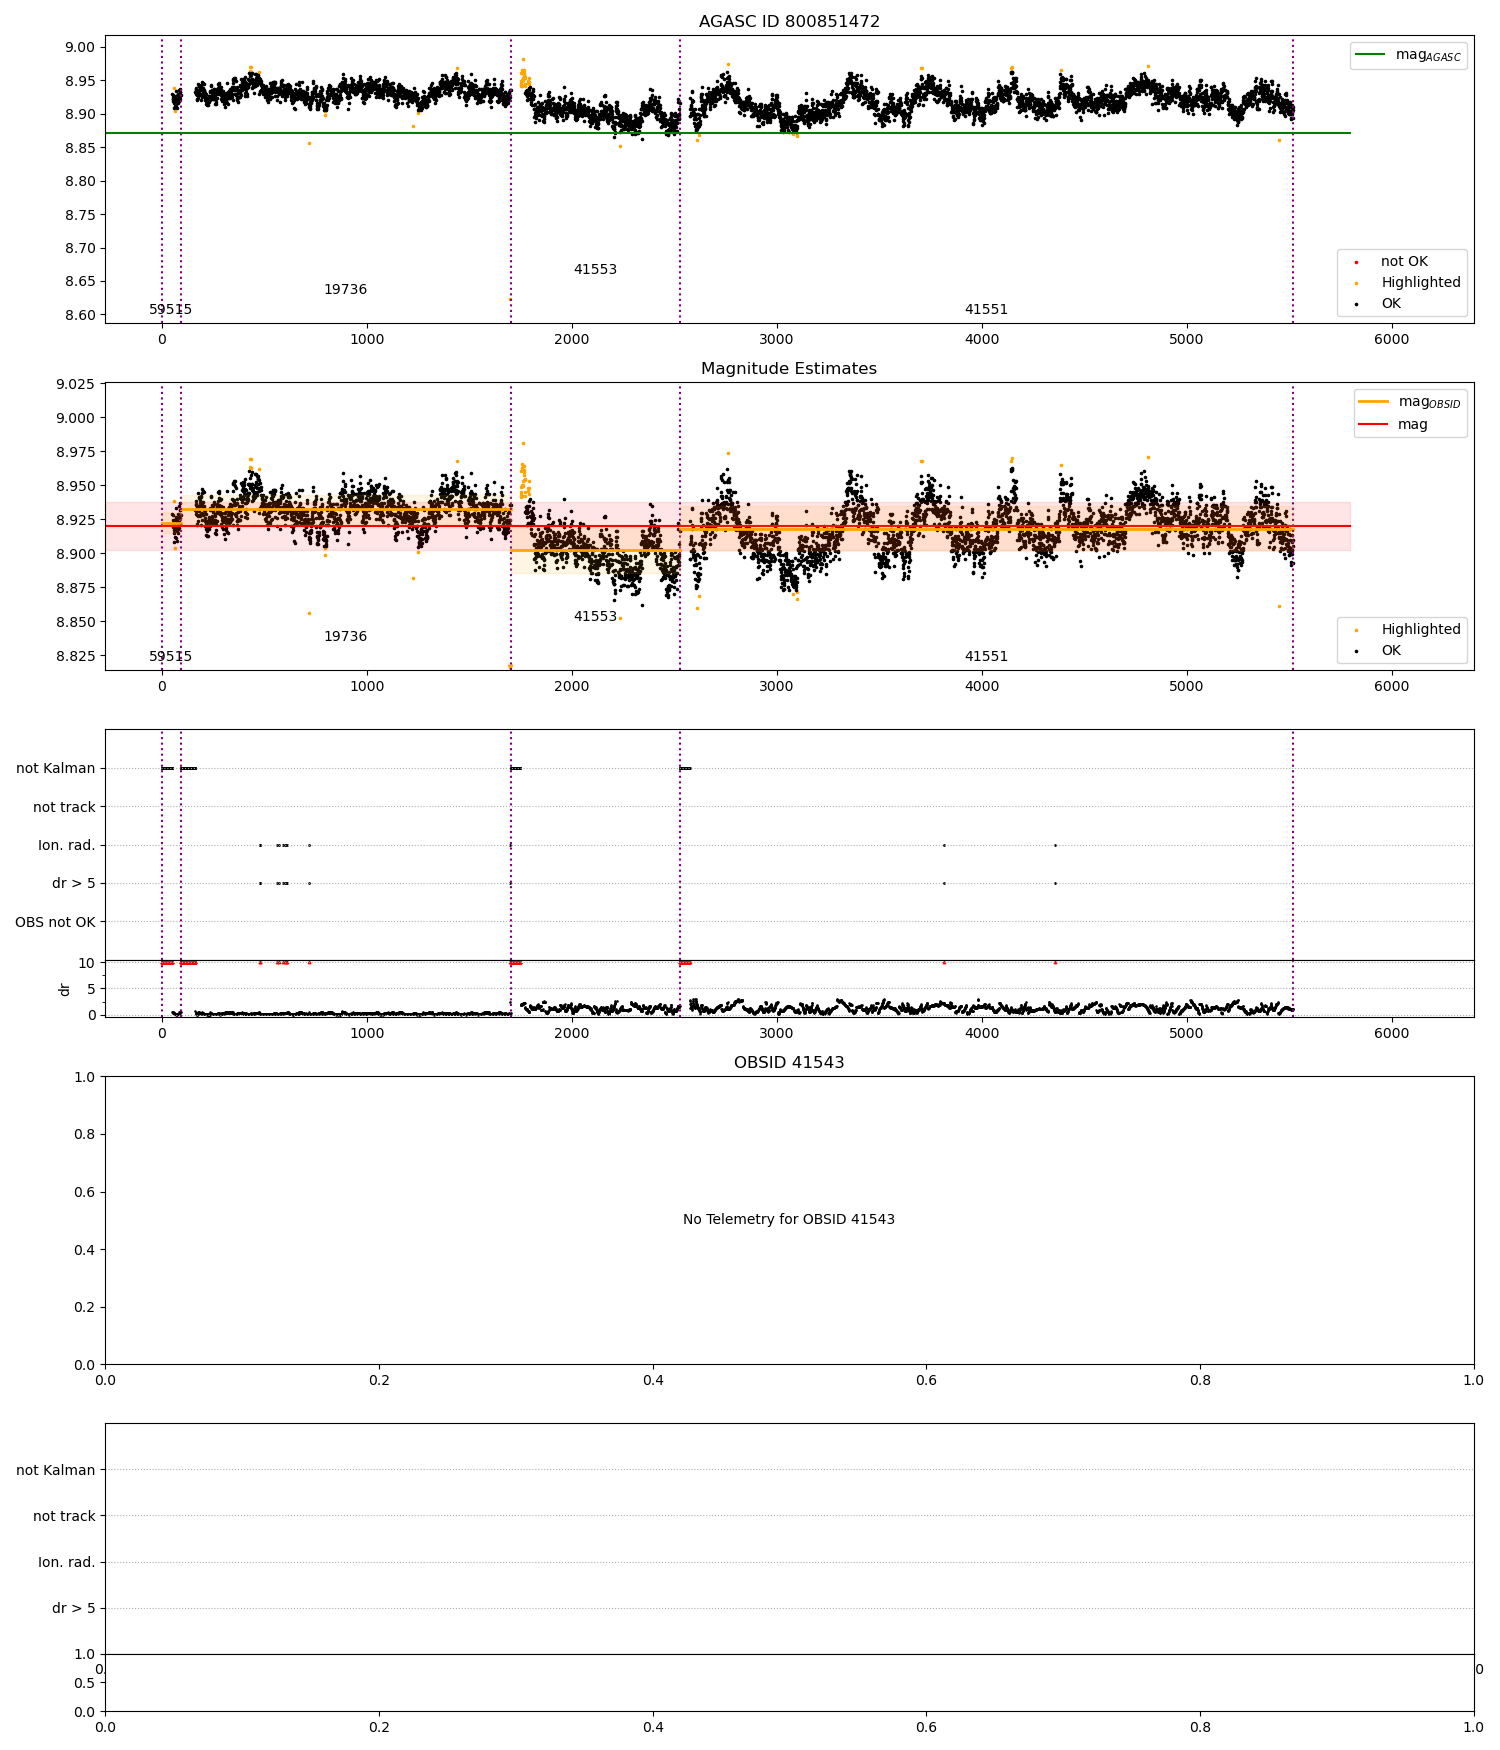The width and height of the screenshot is (1500, 1750).
Task: Click the 'Highlighted' legend entry in top plot
Action: click(x=1421, y=283)
